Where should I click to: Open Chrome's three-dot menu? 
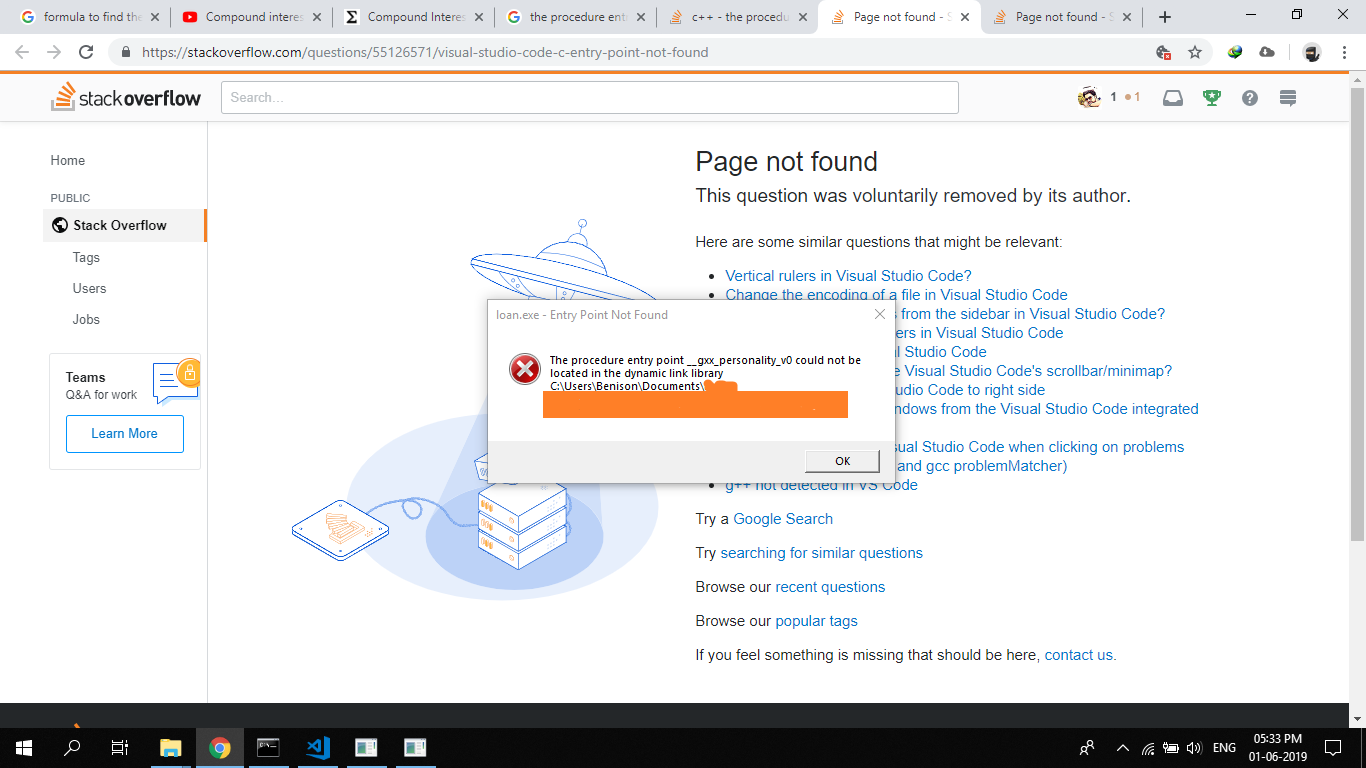pos(1343,53)
